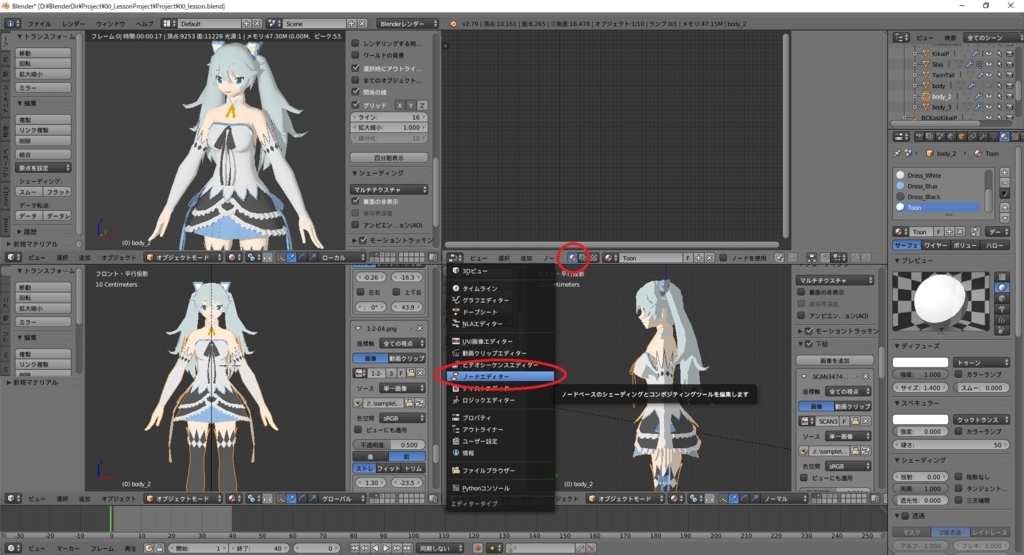Select ノードエディター in editor type menu
Viewport: 1024px width, 555px height.
[501, 377]
